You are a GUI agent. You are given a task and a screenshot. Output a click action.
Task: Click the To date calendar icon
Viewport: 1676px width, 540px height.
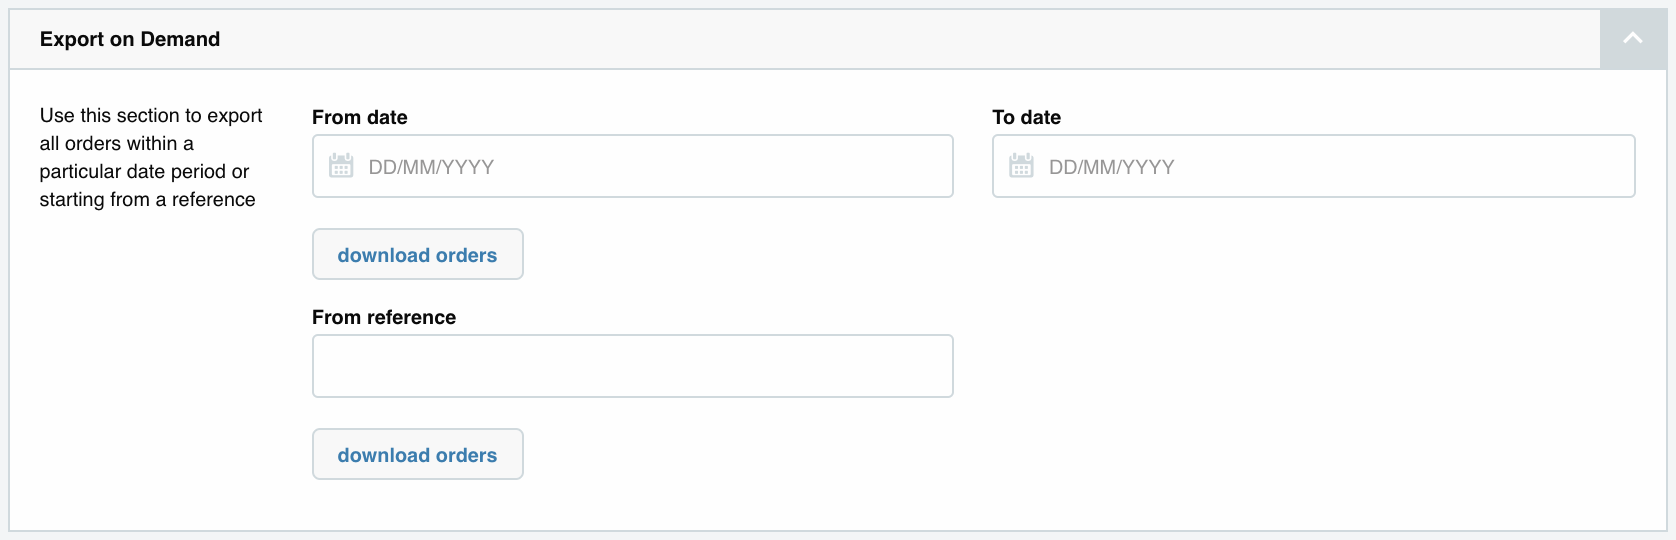point(1021,166)
